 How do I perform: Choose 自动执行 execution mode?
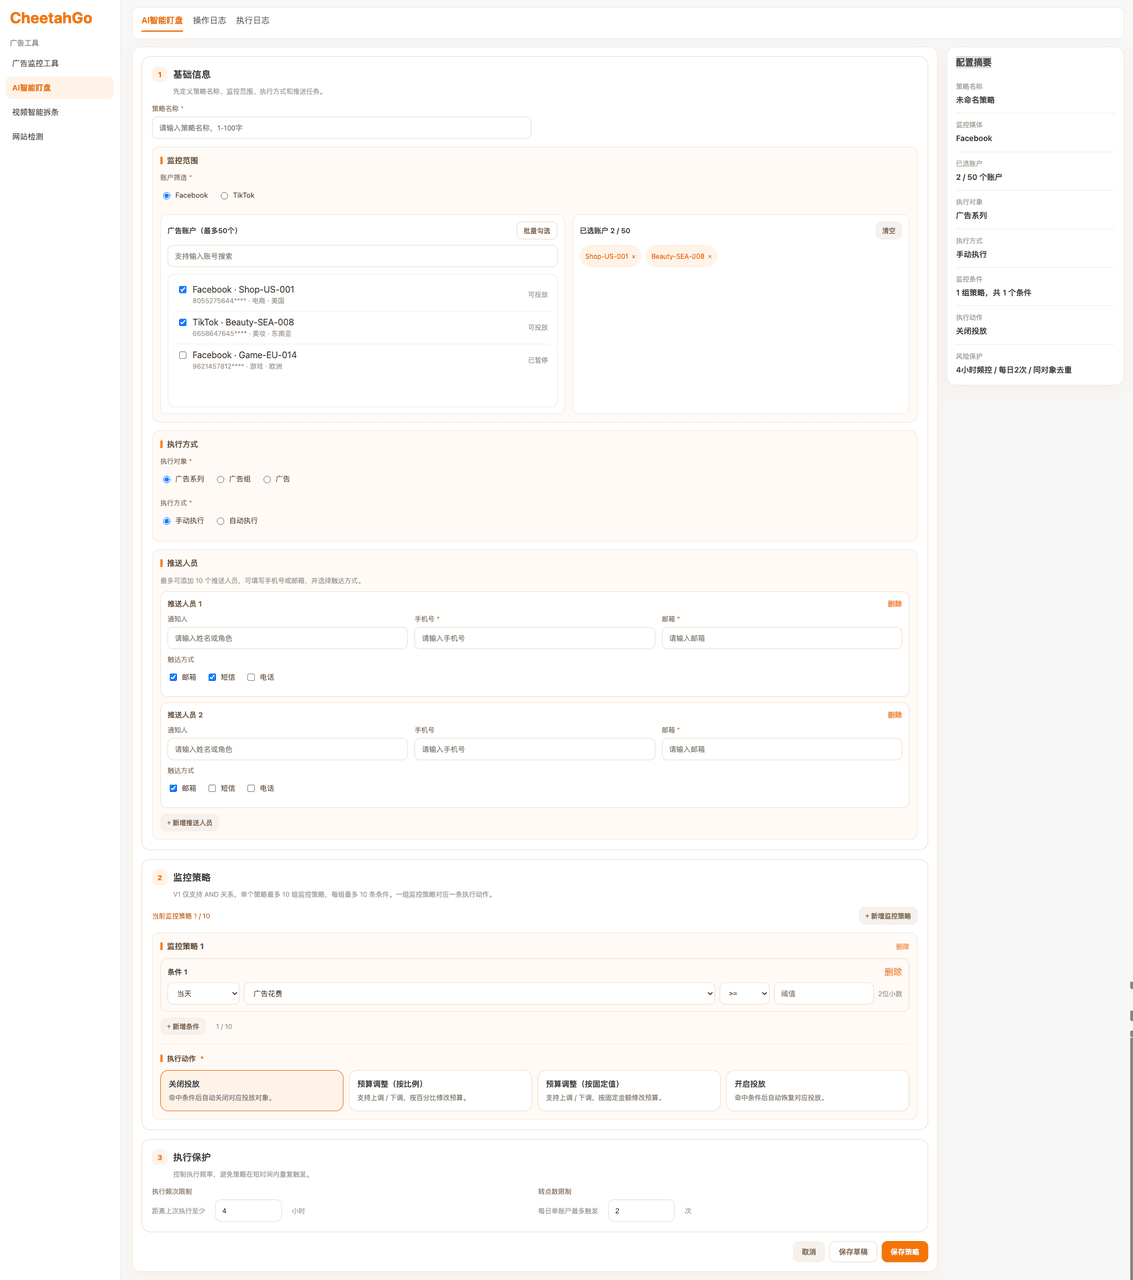pyautogui.click(x=220, y=521)
